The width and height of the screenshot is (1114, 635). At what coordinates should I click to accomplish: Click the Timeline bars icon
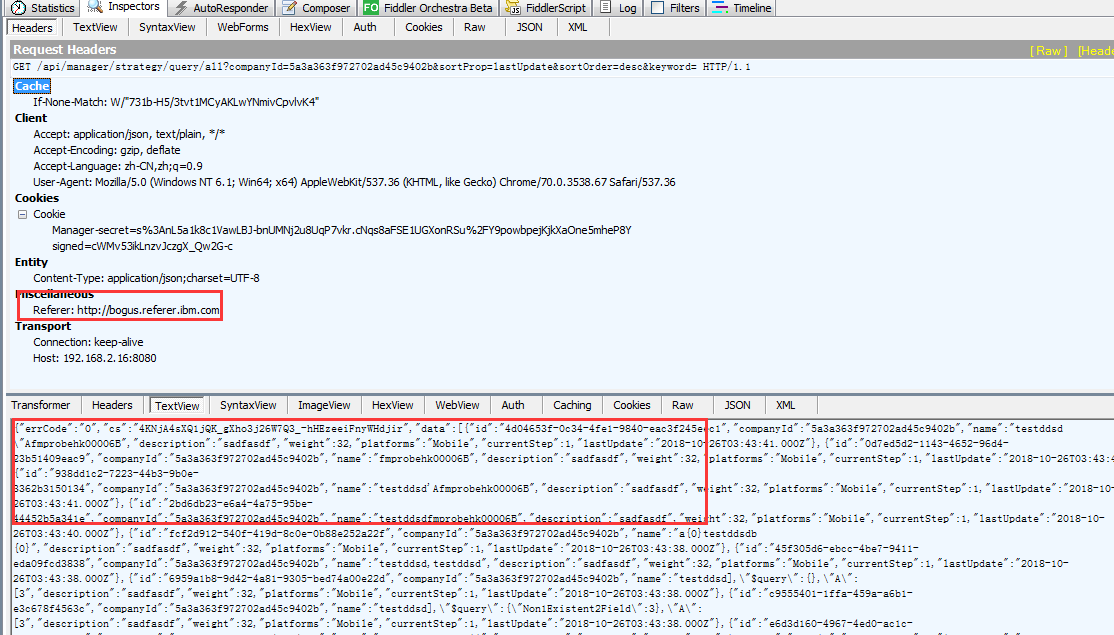coord(720,8)
